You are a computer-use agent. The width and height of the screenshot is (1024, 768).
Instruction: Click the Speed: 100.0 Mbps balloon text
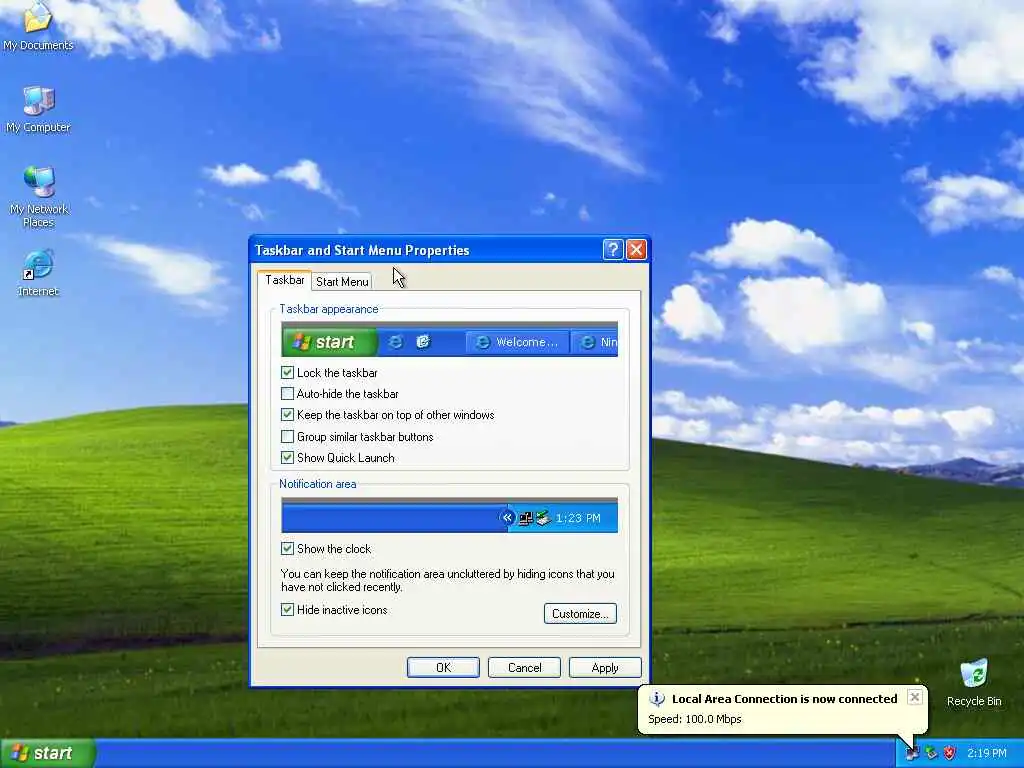695,719
